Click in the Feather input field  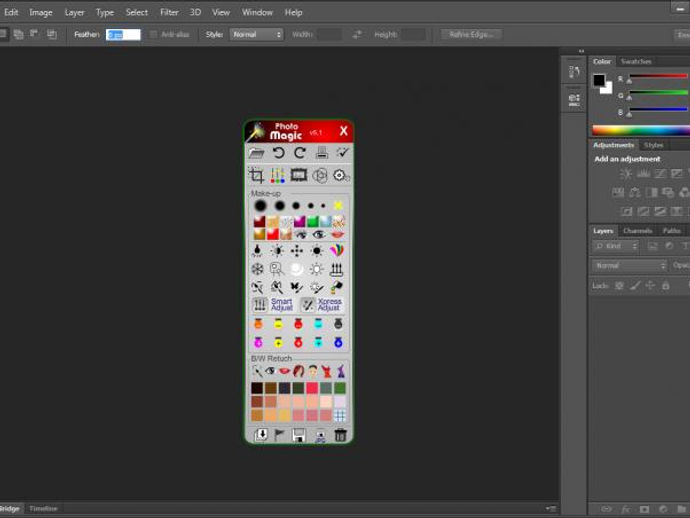tap(123, 34)
